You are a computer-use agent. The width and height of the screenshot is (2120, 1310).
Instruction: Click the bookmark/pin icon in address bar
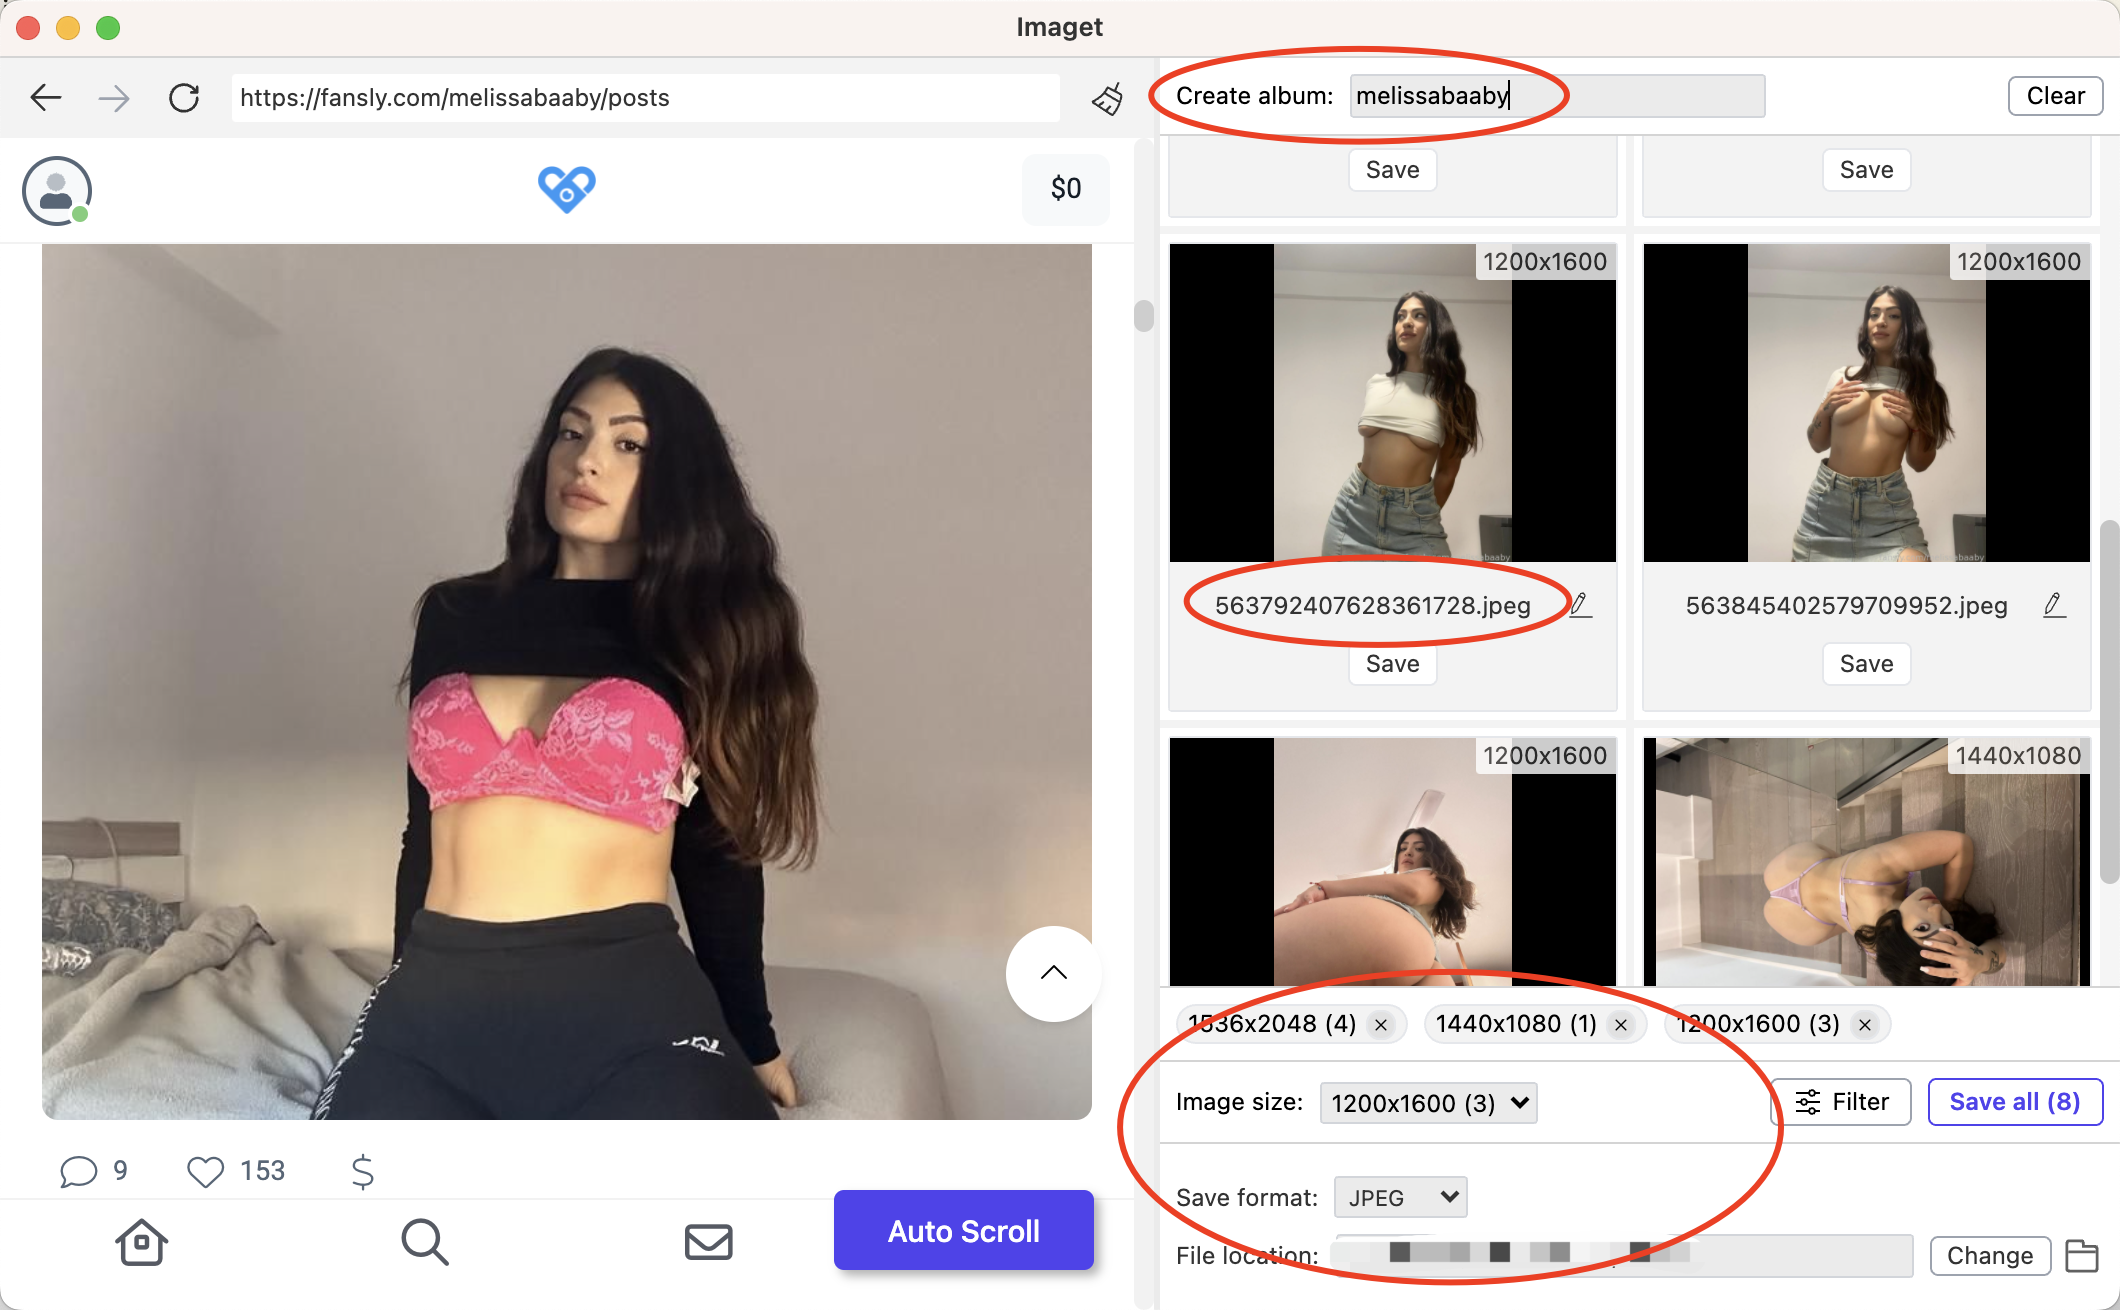pos(1105,97)
